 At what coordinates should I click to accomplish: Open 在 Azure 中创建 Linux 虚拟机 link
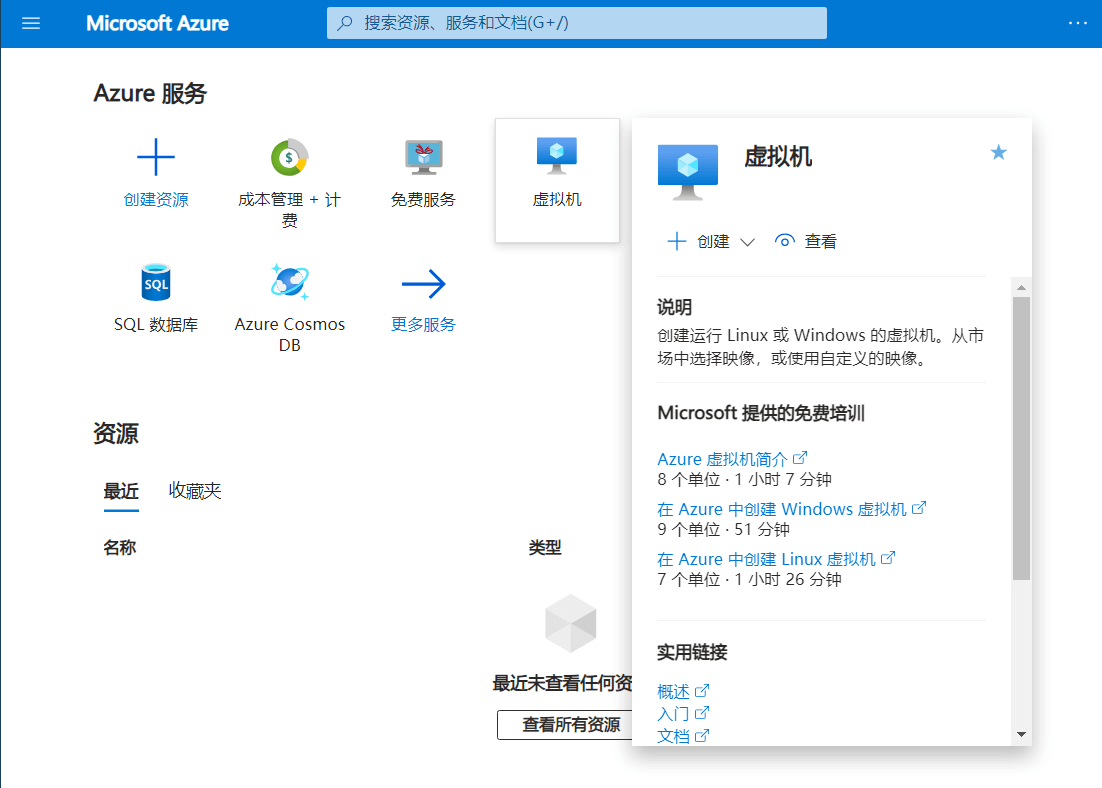[766, 559]
